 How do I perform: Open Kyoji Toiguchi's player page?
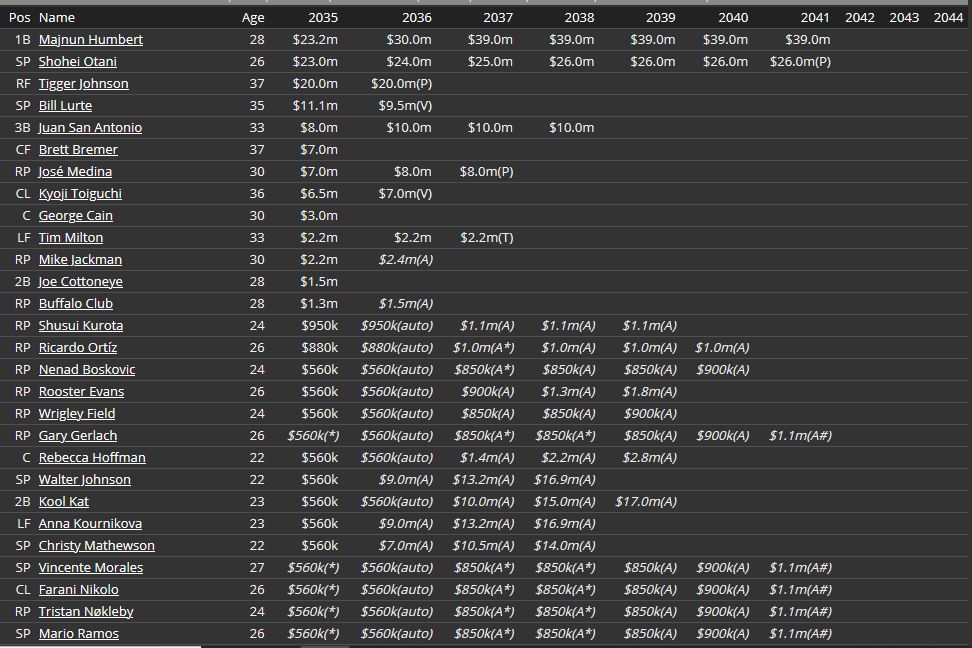(80, 193)
